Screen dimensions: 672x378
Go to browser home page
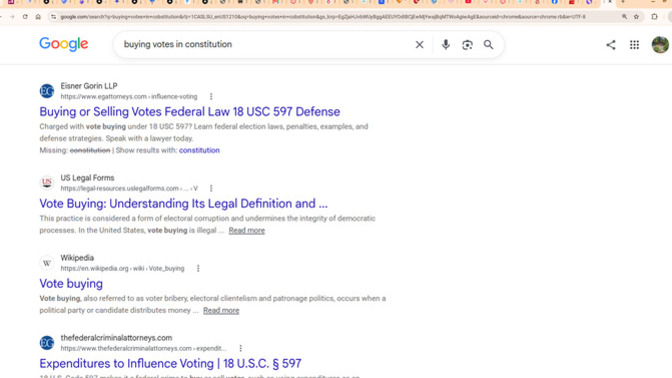point(38,17)
